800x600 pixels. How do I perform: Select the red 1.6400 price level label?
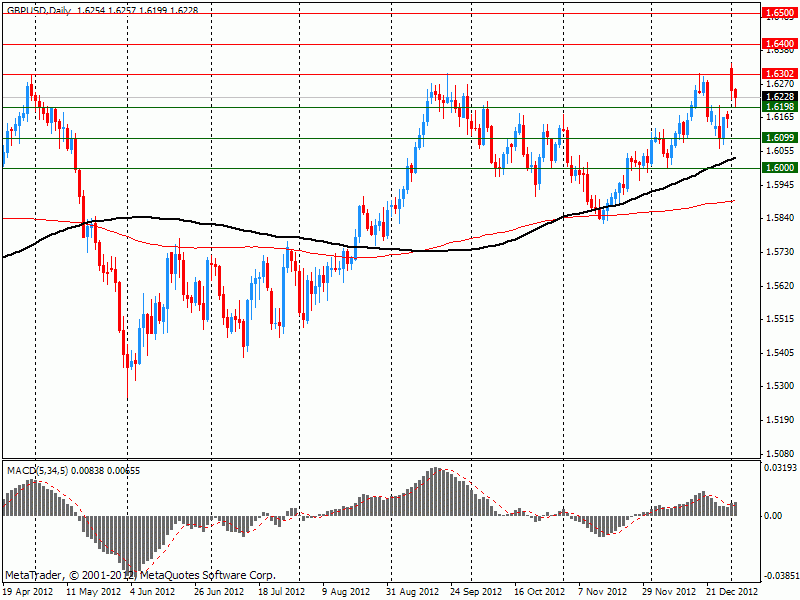coord(779,44)
